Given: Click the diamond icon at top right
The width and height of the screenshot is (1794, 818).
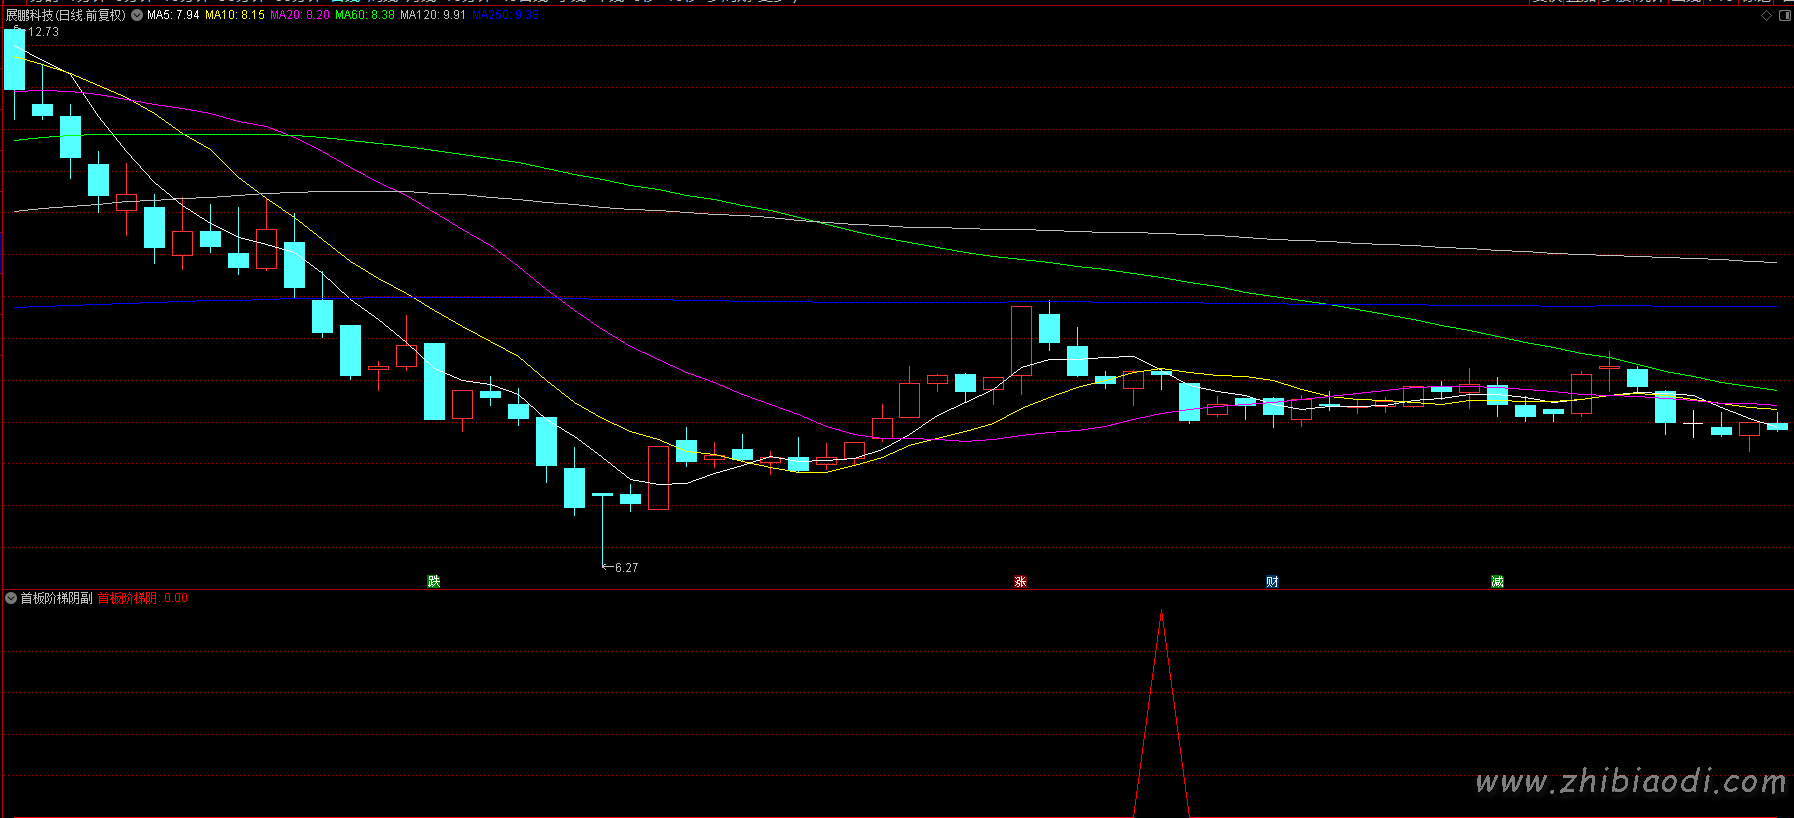Looking at the screenshot, I should 1767,15.
